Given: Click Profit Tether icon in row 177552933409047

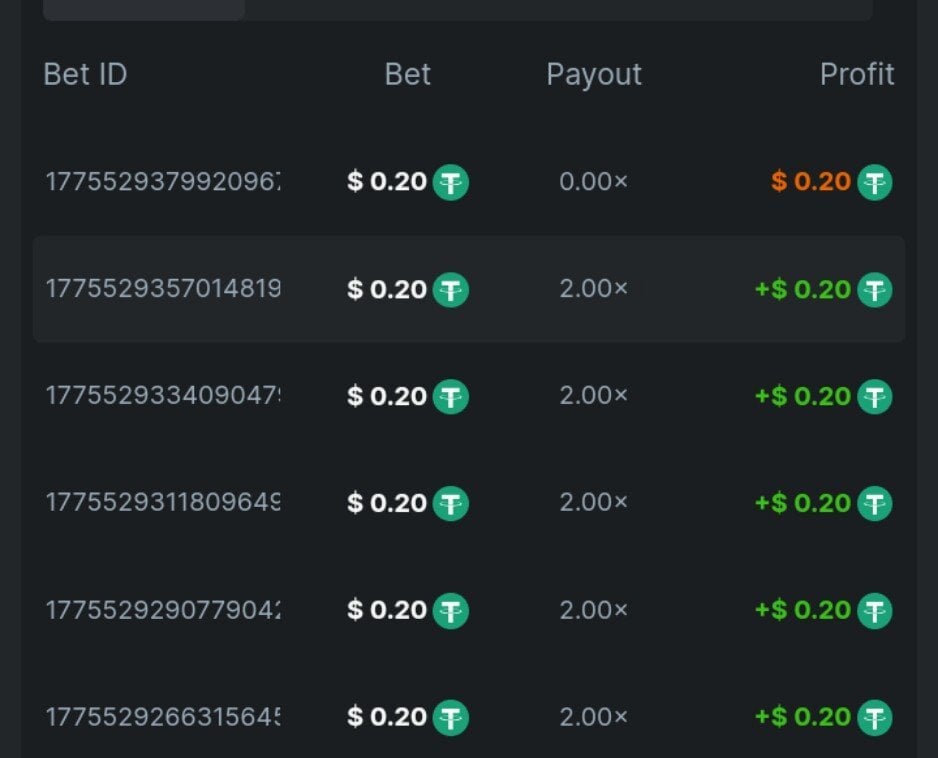Looking at the screenshot, I should [875, 397].
